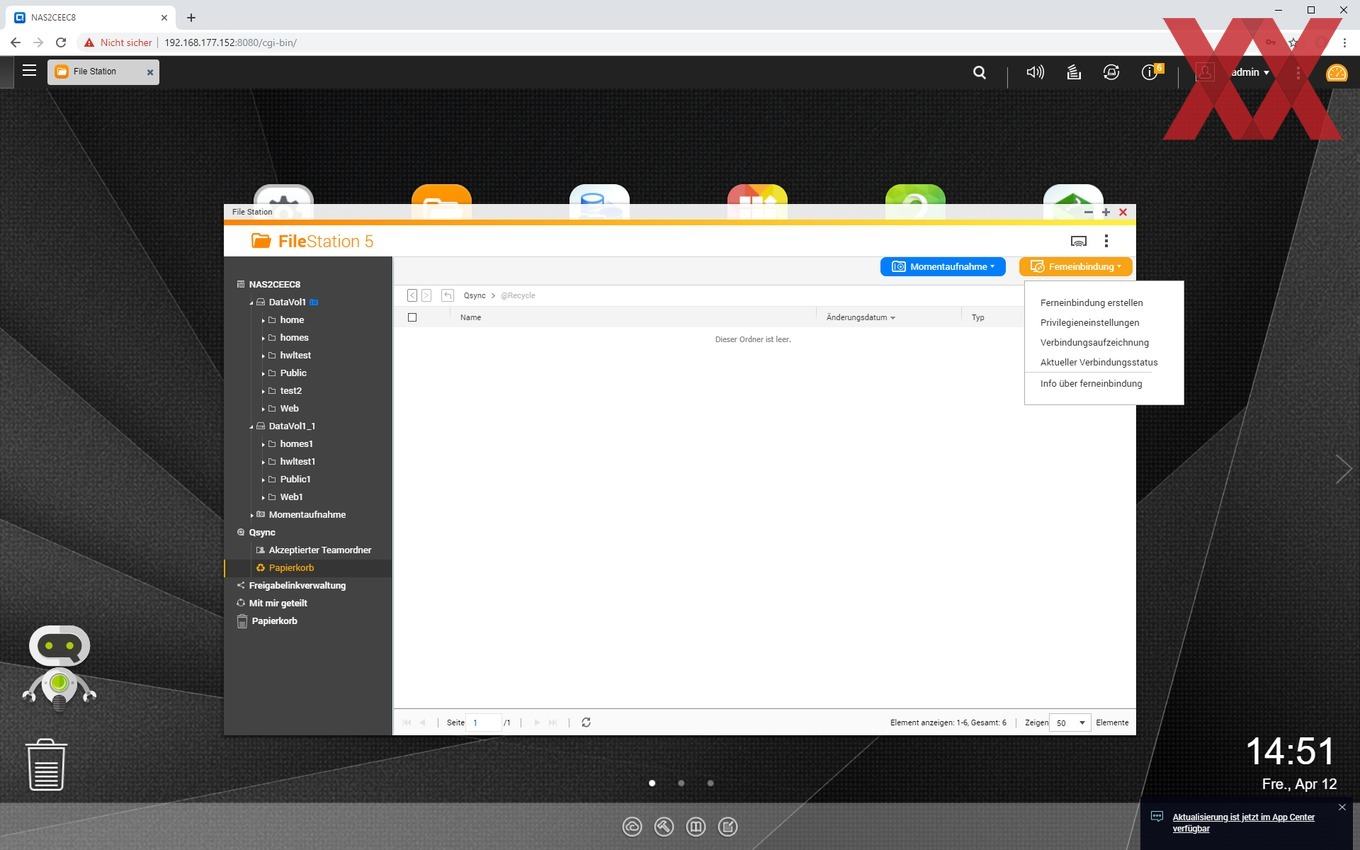Switch to the second desktop page dot
The image size is (1360, 850).
pos(681,783)
